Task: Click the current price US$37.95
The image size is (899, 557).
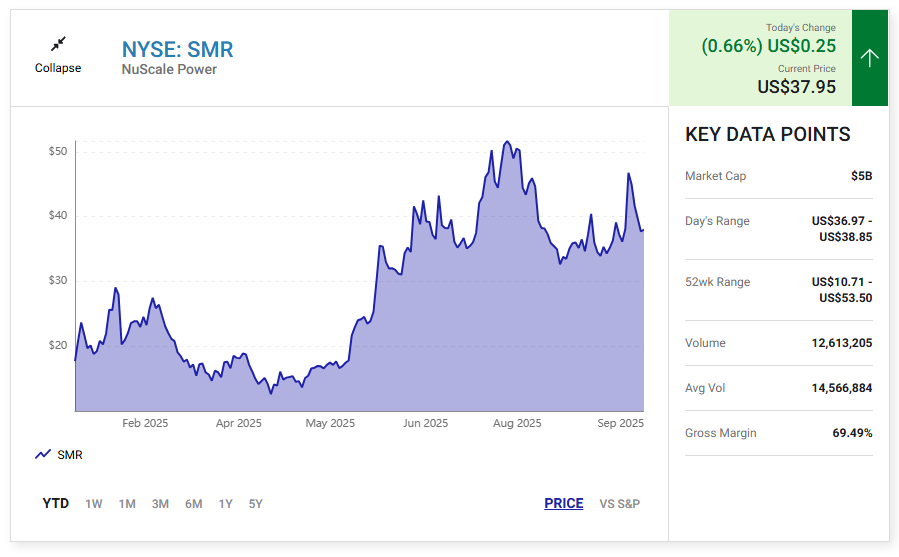Action: pyautogui.click(x=796, y=87)
